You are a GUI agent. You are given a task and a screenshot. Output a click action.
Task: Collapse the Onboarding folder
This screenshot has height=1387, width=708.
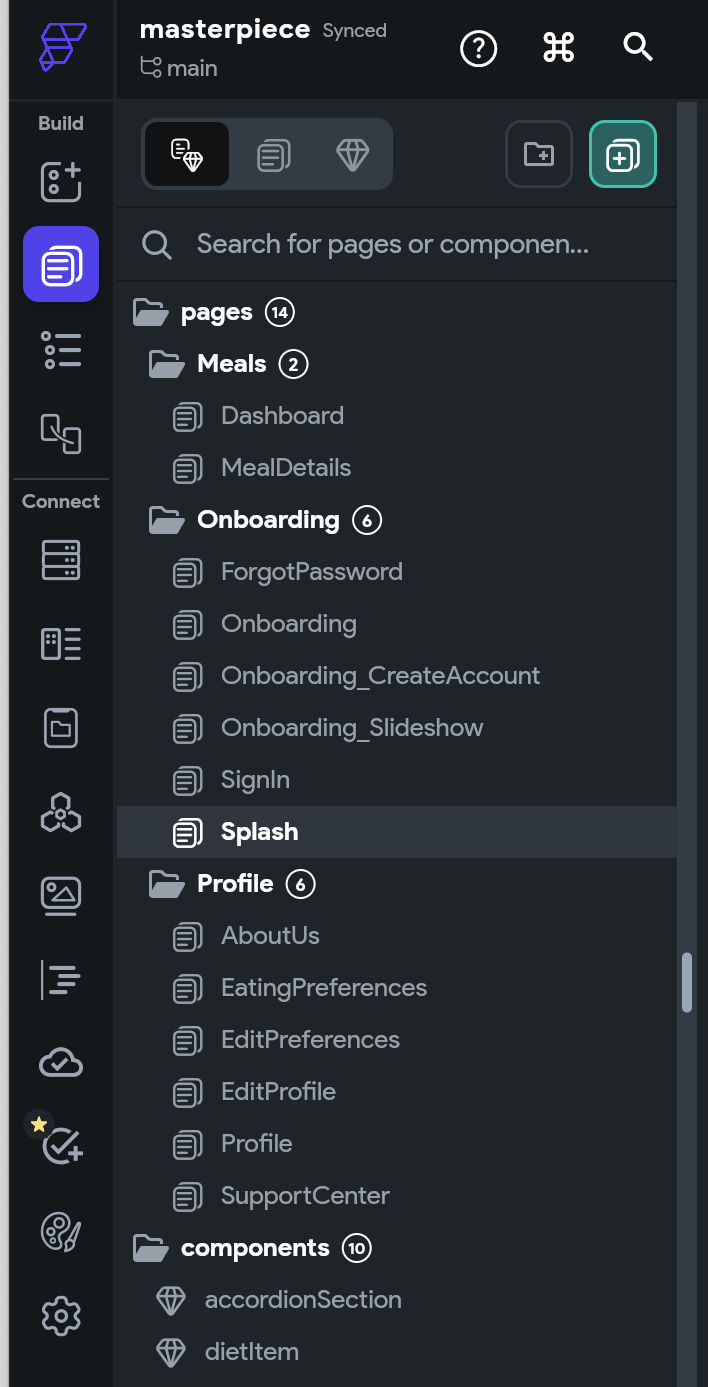(166, 520)
